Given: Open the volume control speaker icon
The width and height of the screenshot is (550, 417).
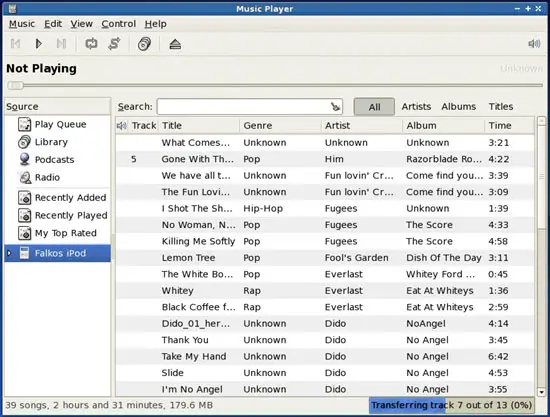Looking at the screenshot, I should (x=534, y=44).
